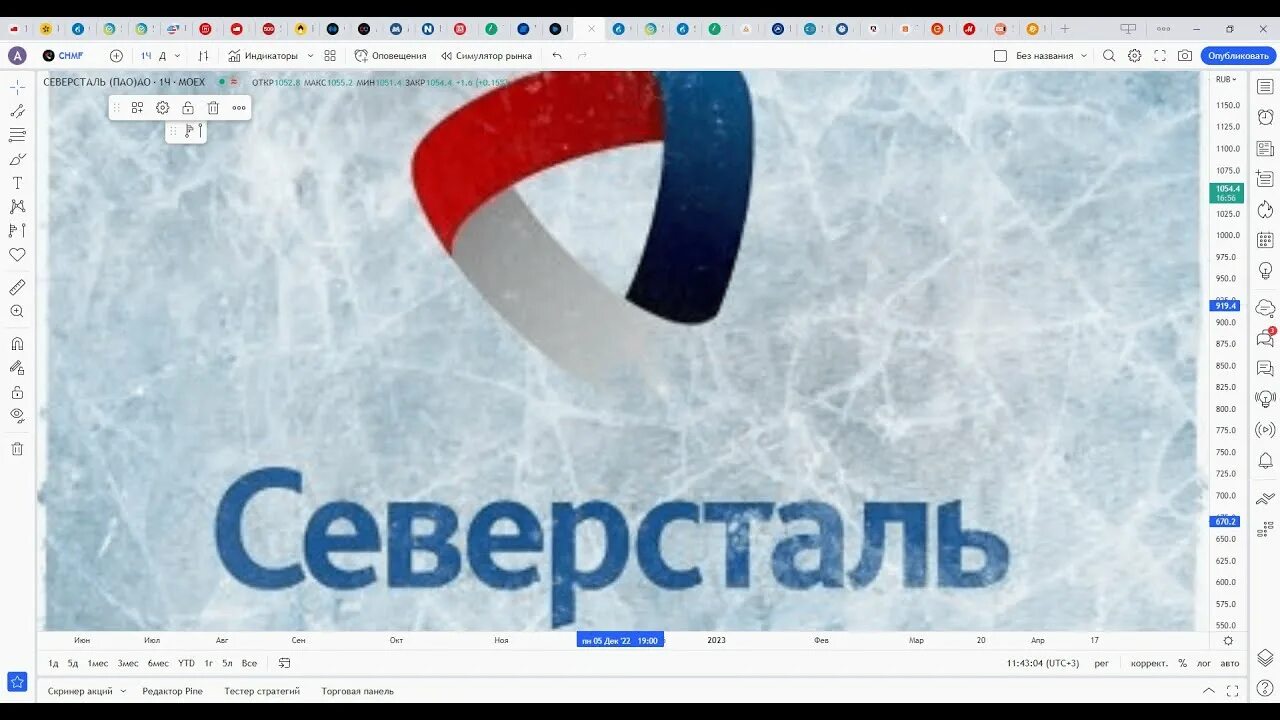Open public chats cloud icon
Image resolution: width=1280 pixels, height=720 pixels.
pyautogui.click(x=1265, y=307)
